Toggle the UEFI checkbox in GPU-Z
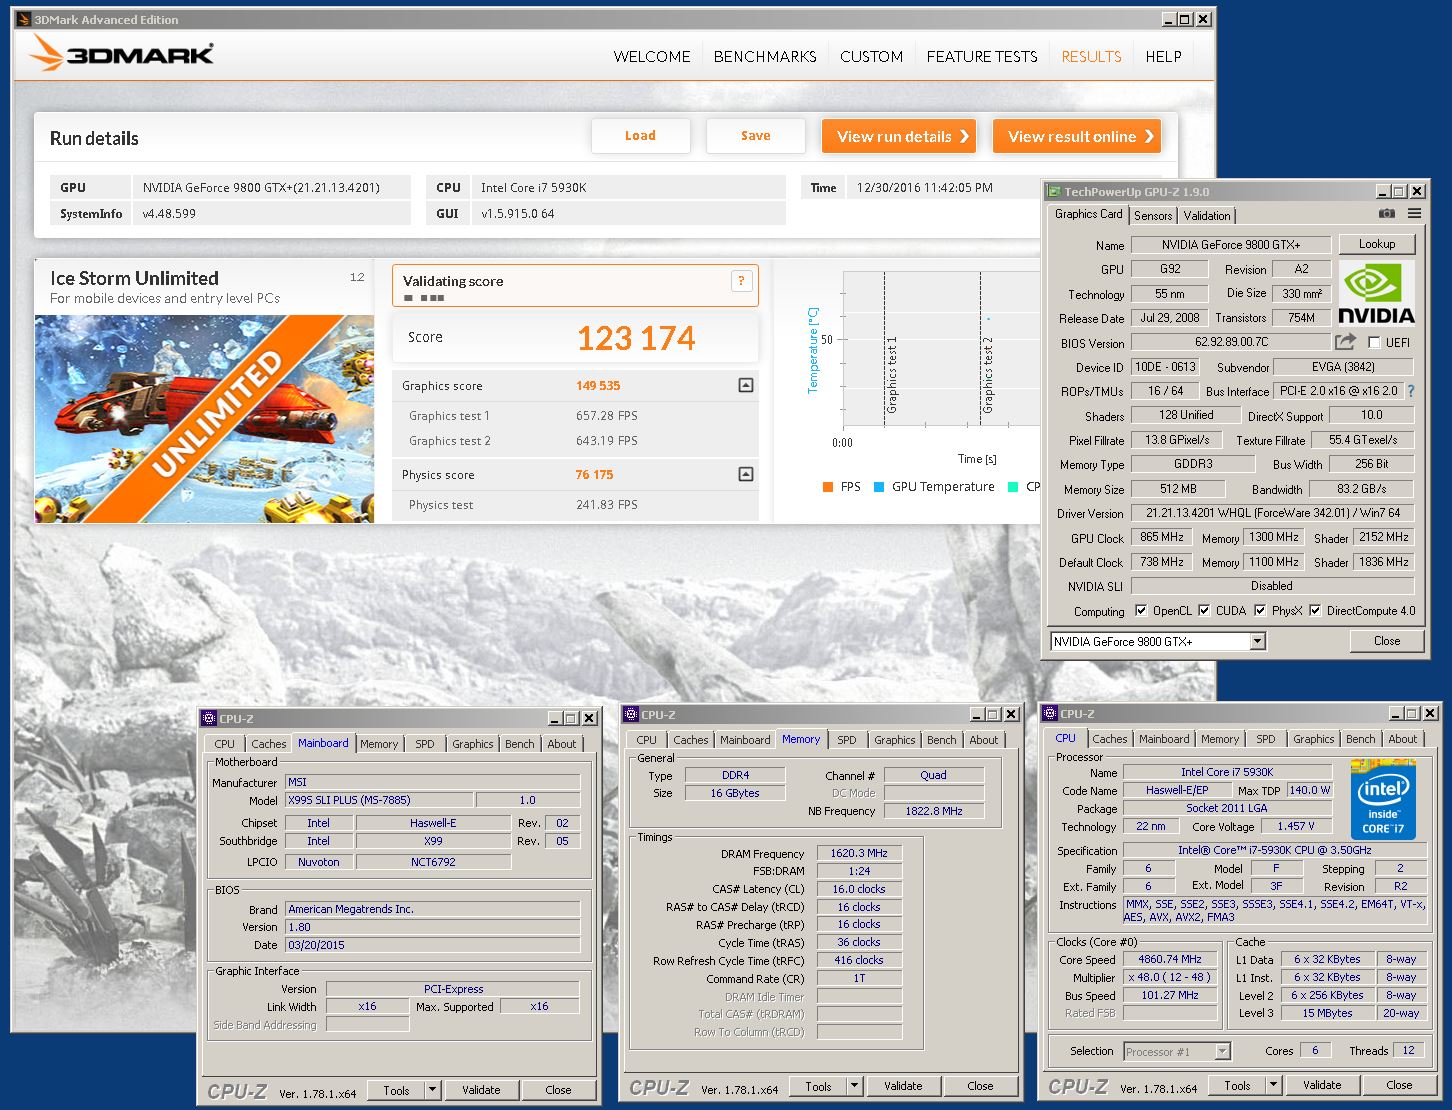The width and height of the screenshot is (1452, 1110). [1374, 343]
